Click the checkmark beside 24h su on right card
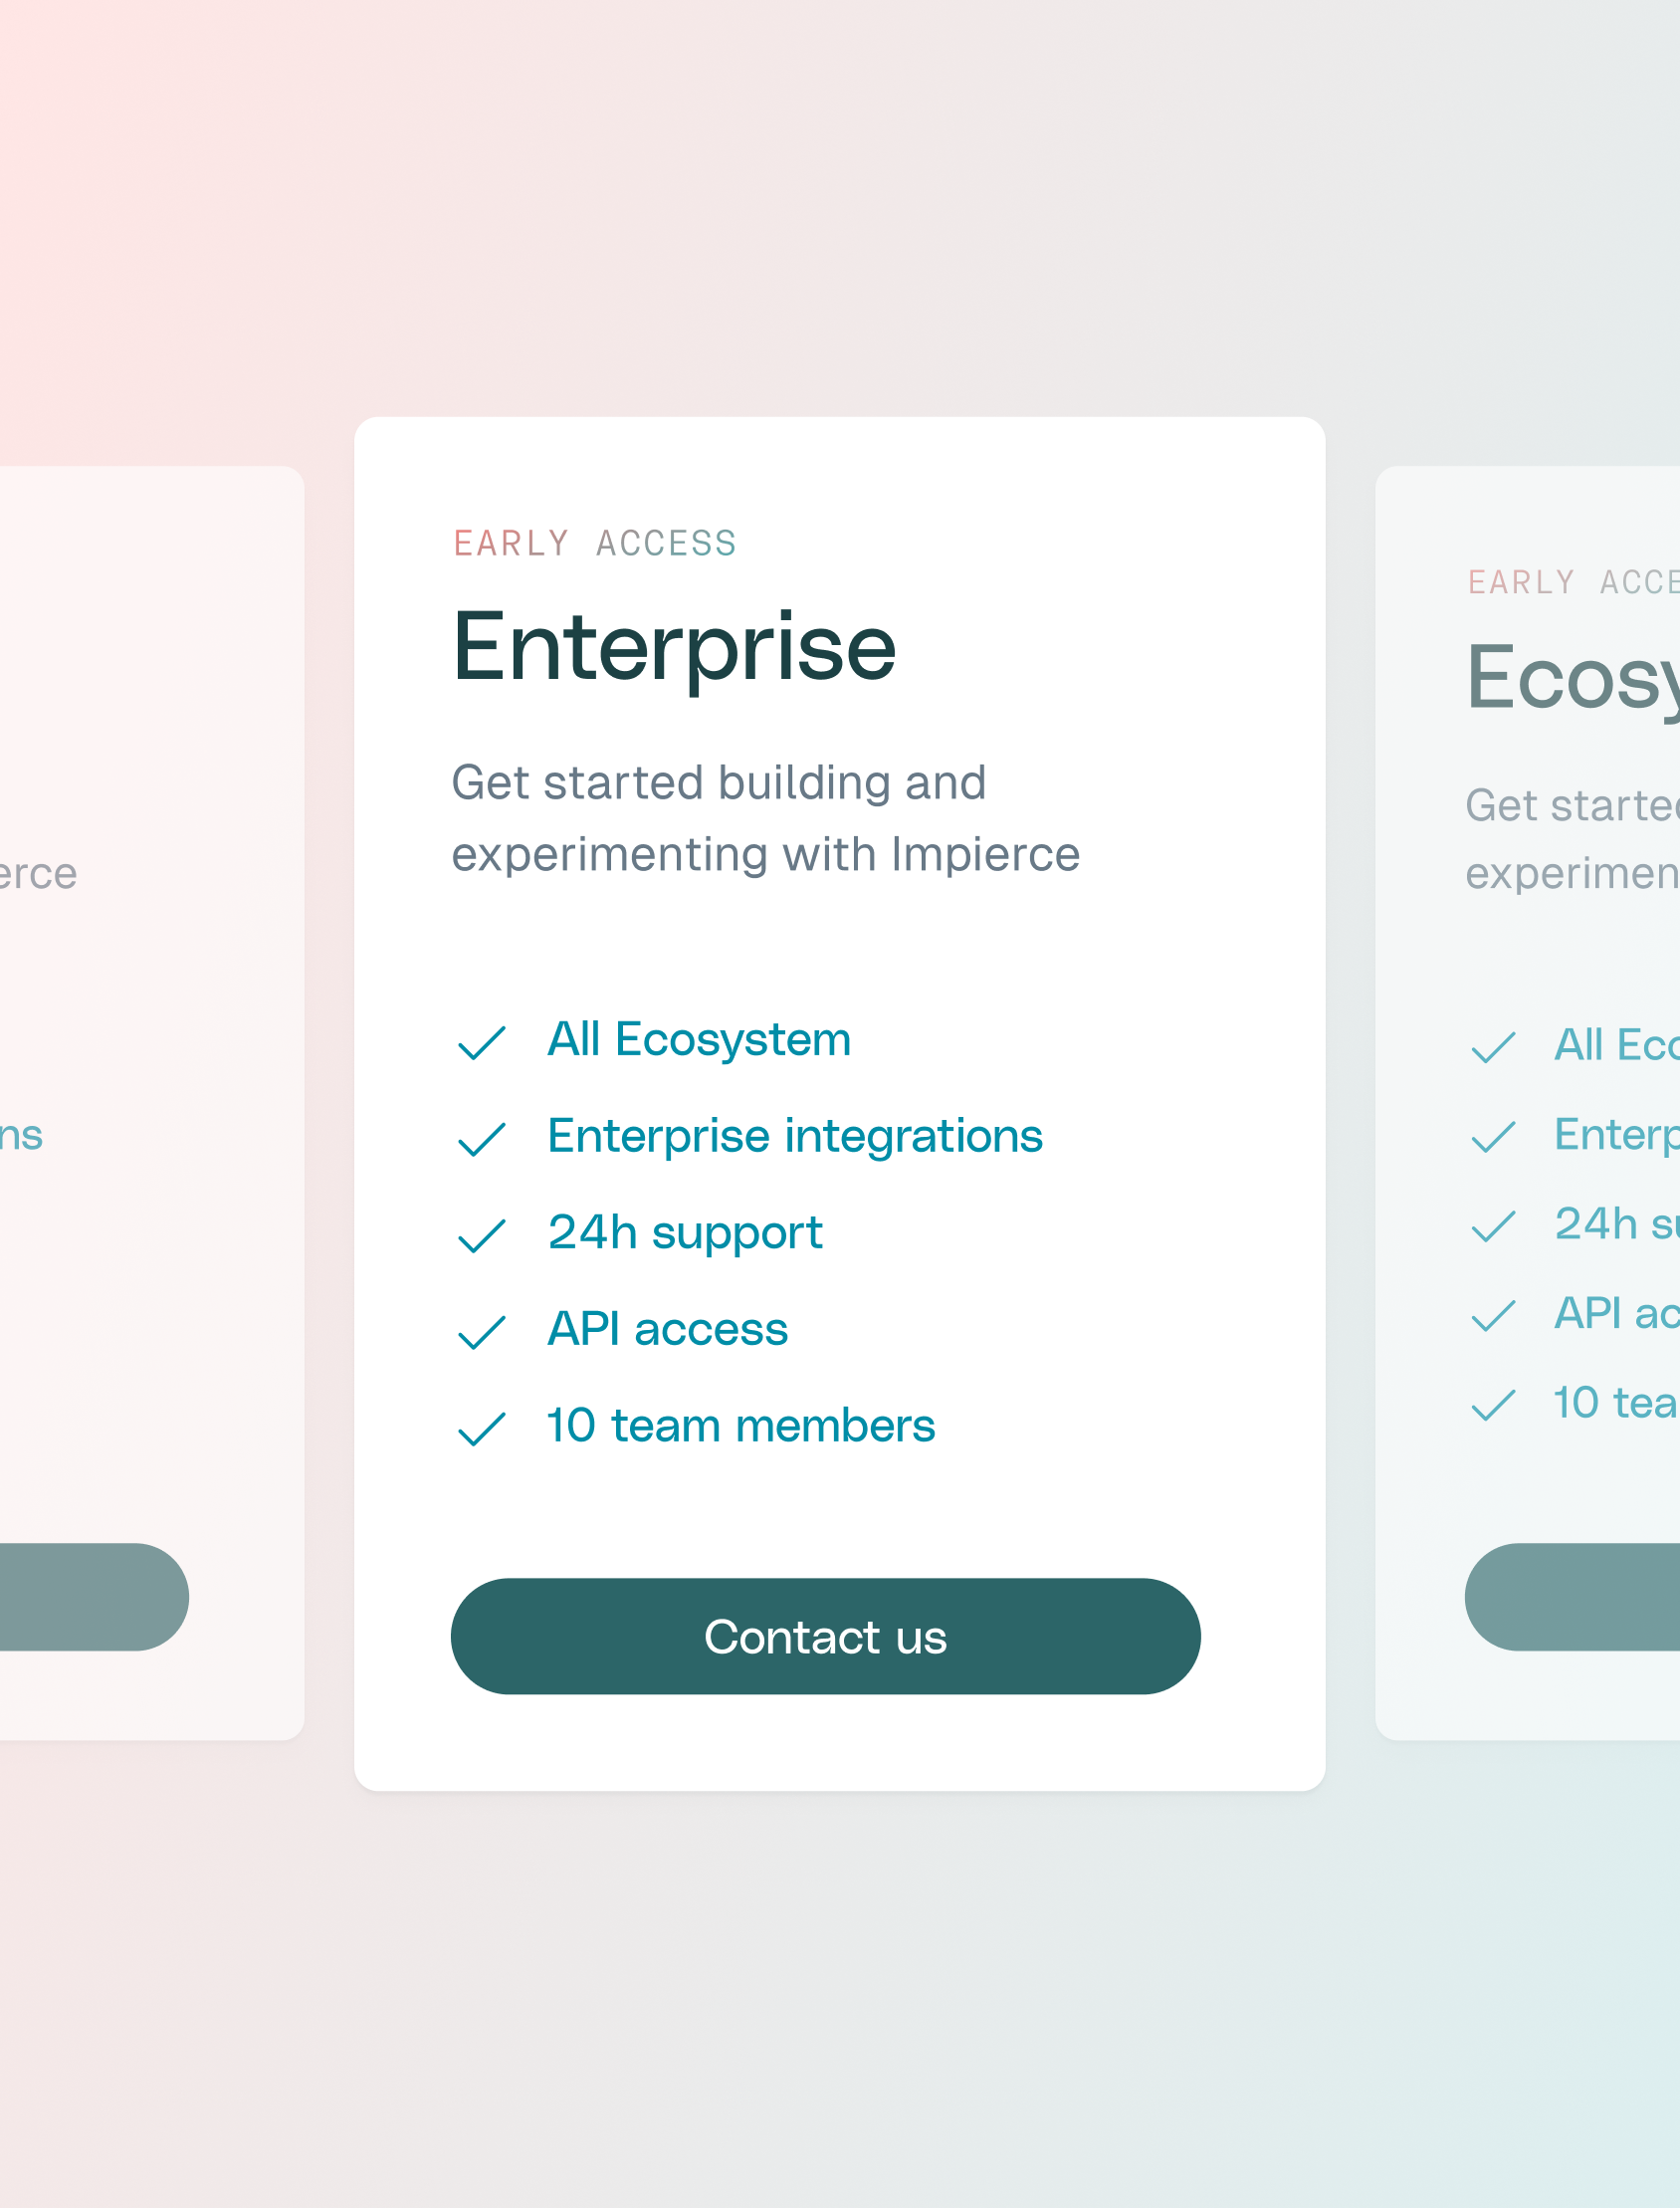 coord(1492,1226)
